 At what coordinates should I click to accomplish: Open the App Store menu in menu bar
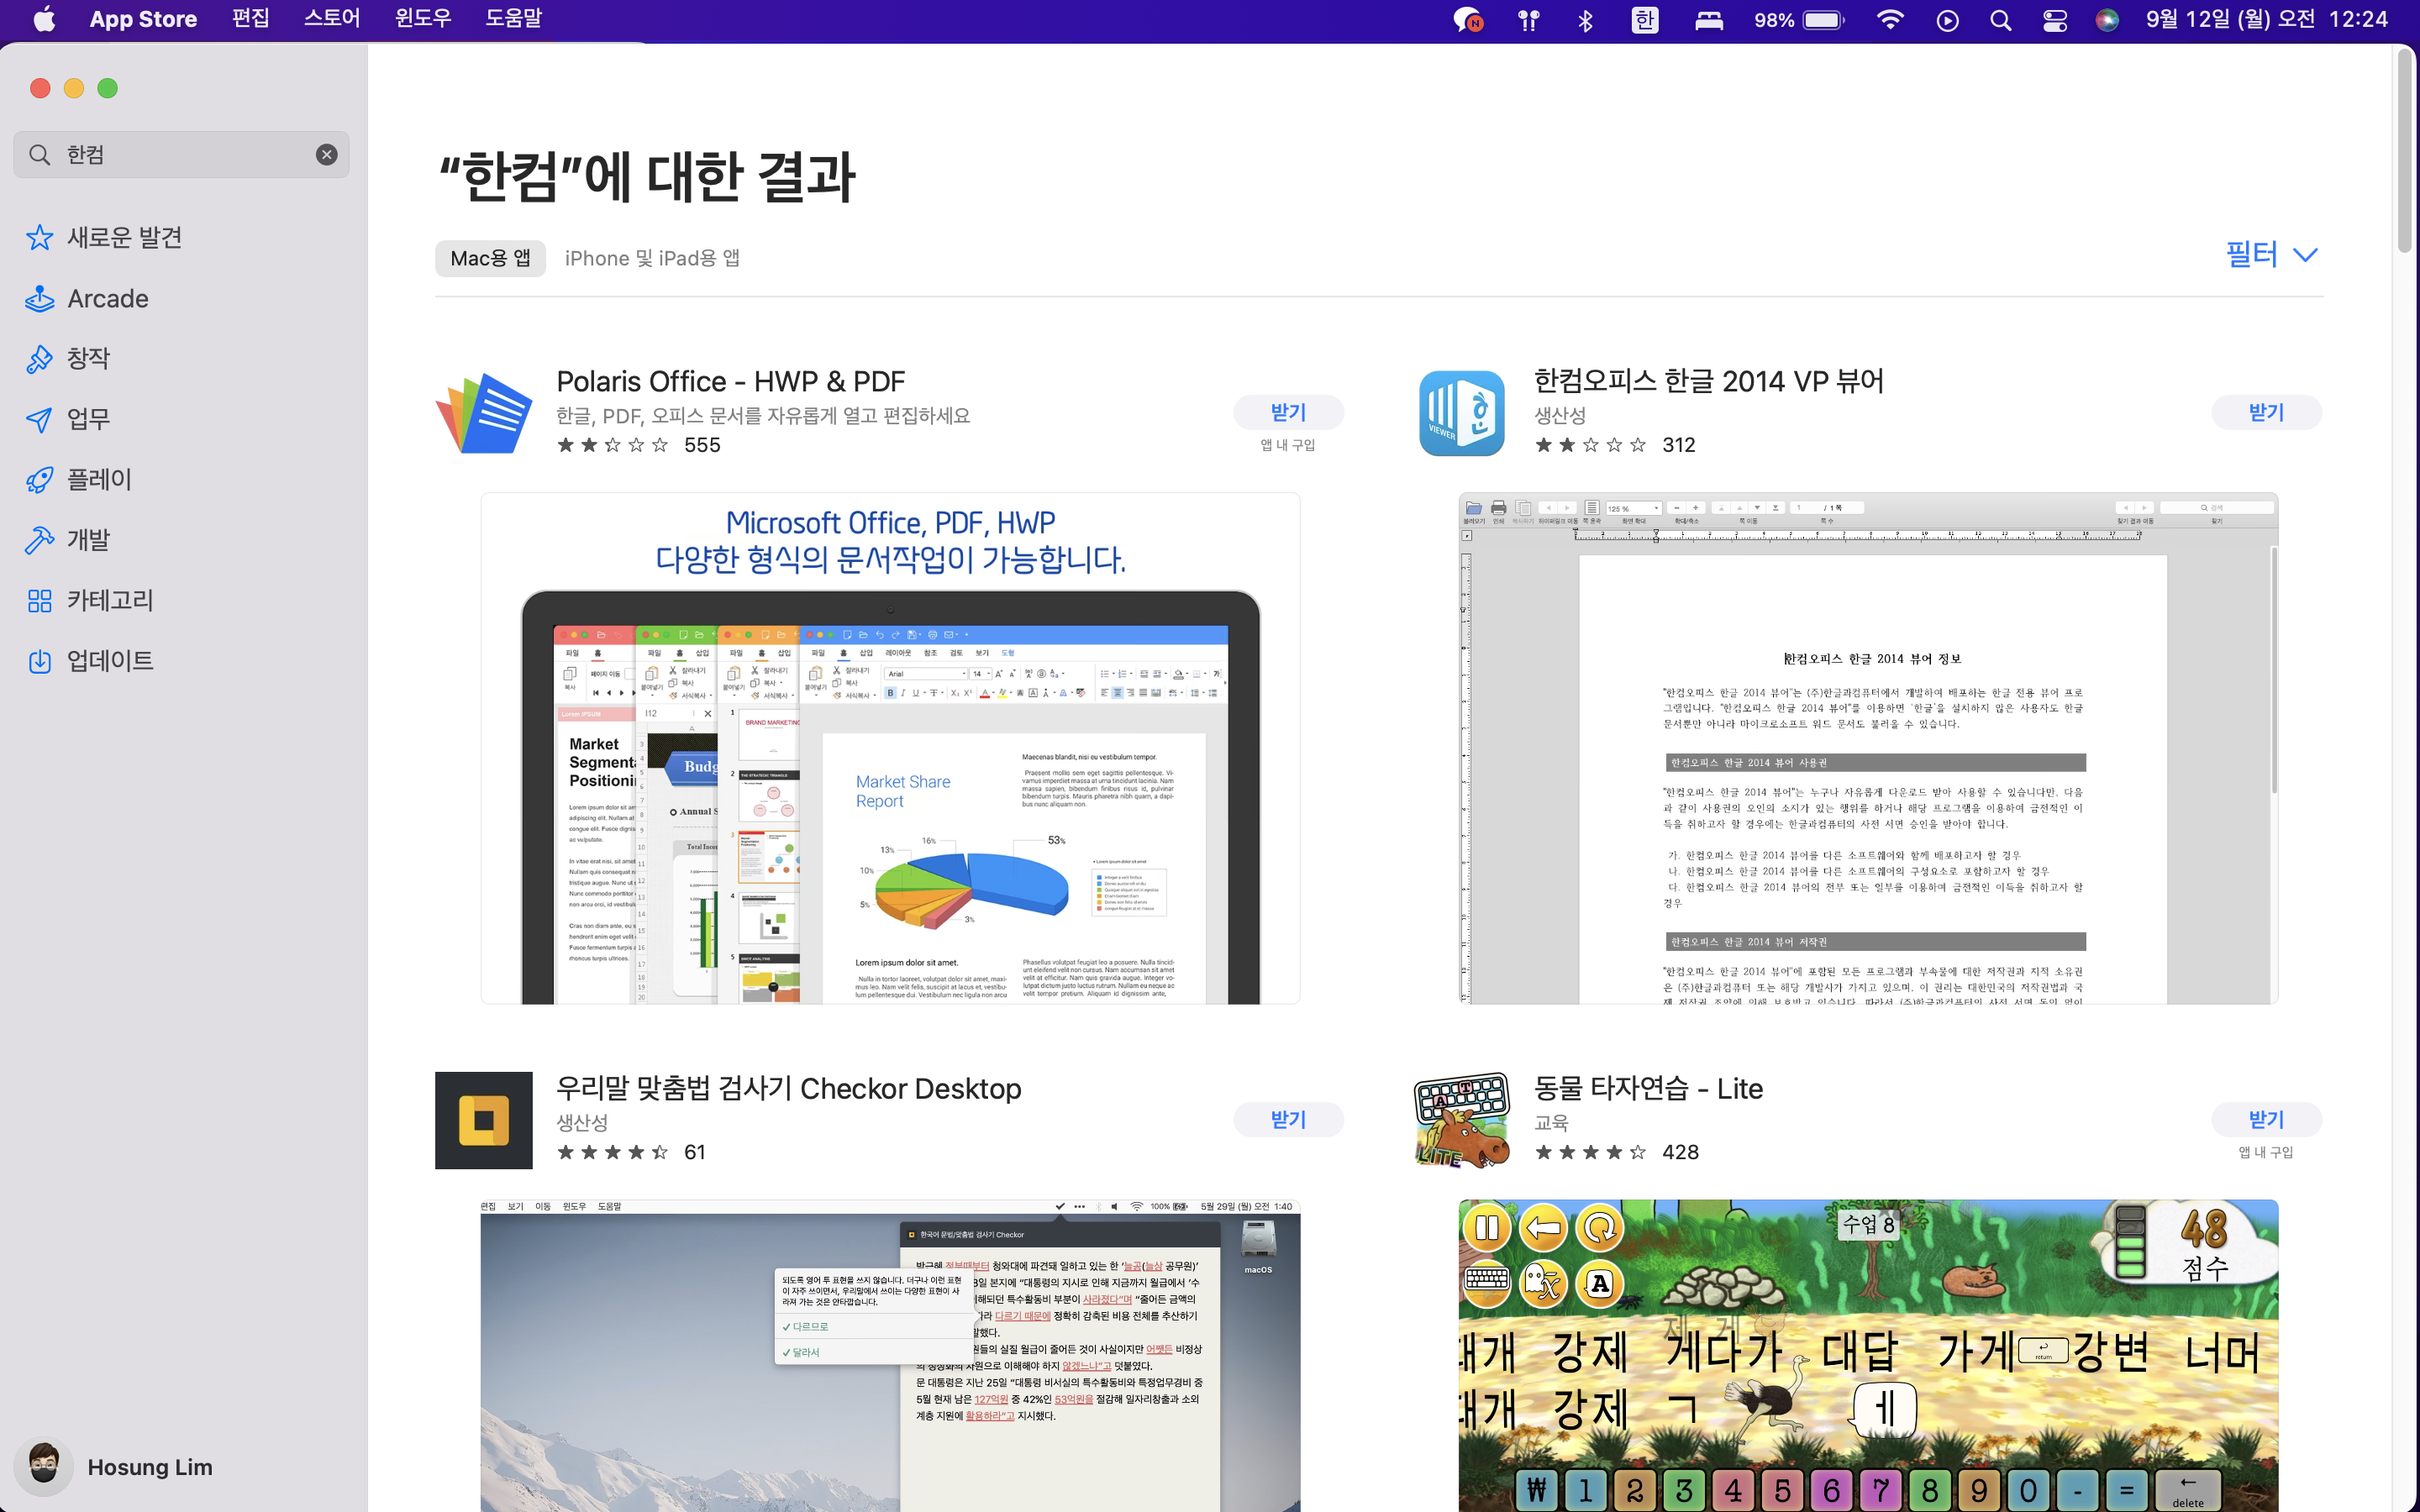coord(143,19)
